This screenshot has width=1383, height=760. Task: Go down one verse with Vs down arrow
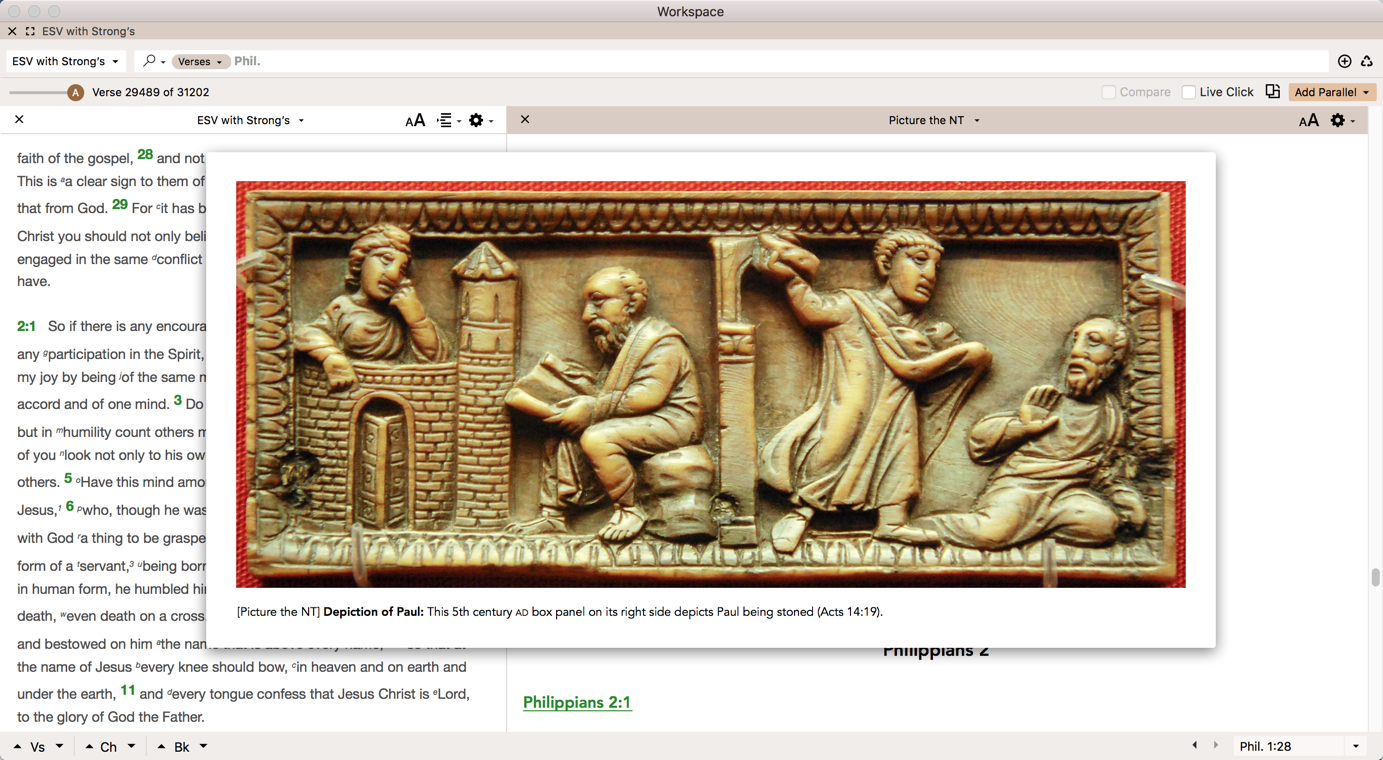click(x=59, y=746)
